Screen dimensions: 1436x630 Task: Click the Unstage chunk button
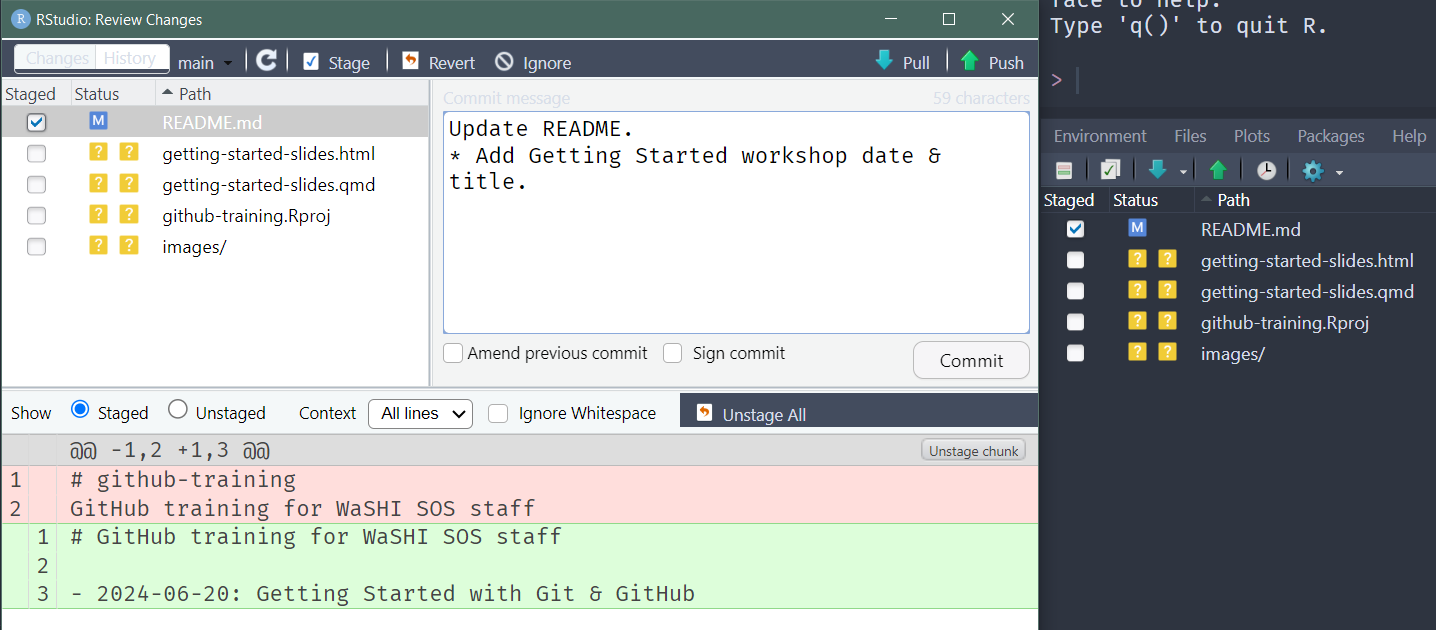(x=973, y=451)
